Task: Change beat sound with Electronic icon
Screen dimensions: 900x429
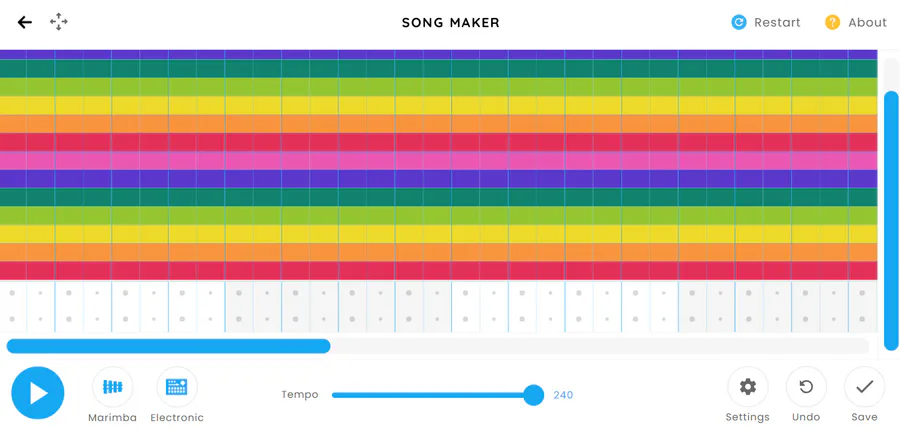Action: click(177, 387)
